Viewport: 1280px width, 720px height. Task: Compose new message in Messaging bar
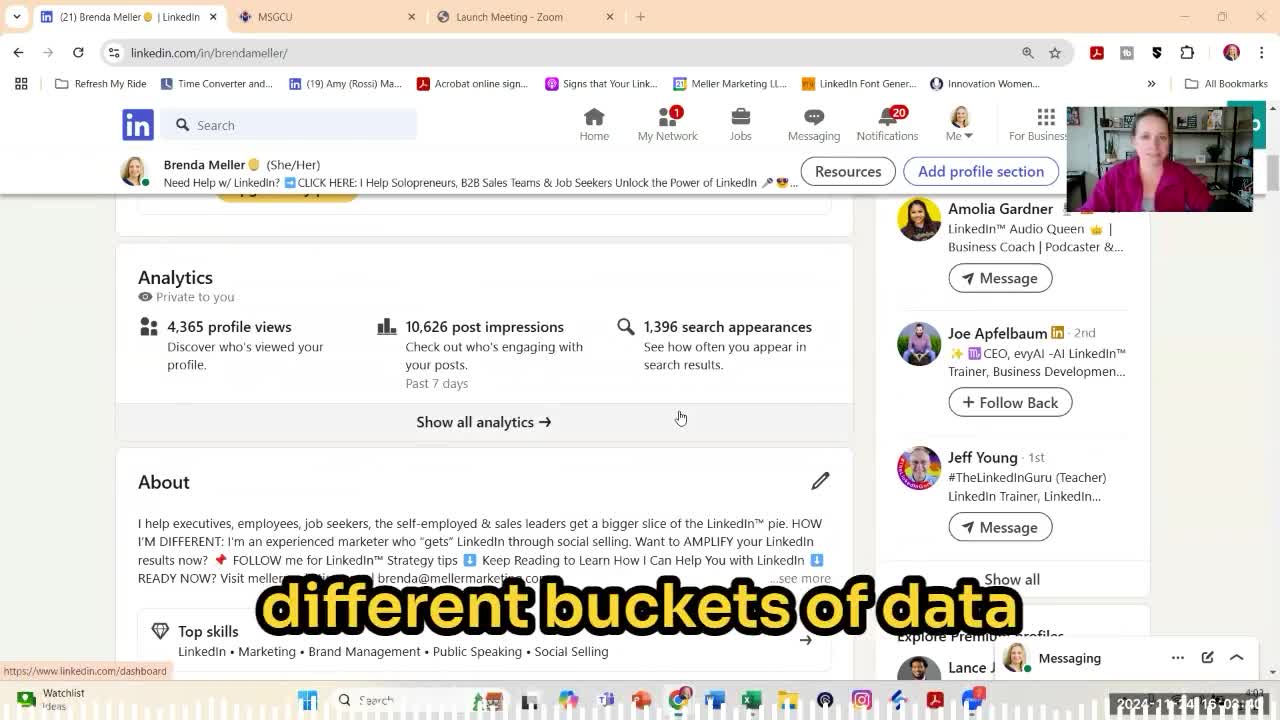(1207, 658)
